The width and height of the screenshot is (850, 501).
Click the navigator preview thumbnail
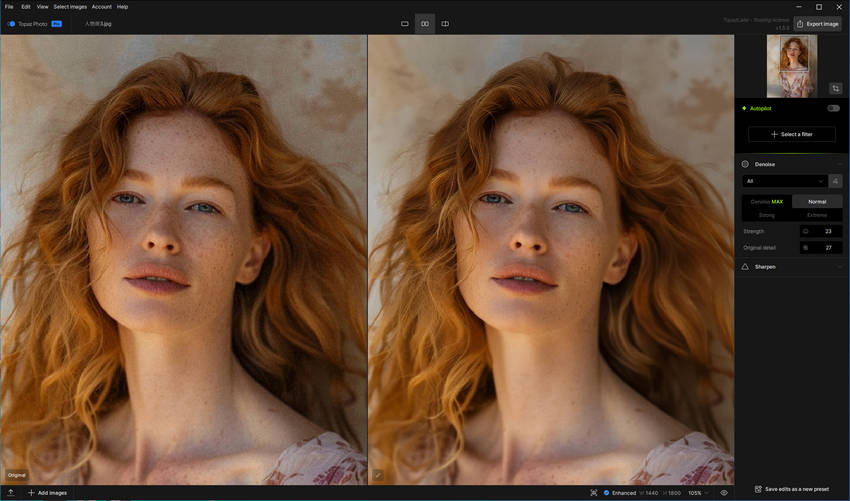tap(791, 66)
